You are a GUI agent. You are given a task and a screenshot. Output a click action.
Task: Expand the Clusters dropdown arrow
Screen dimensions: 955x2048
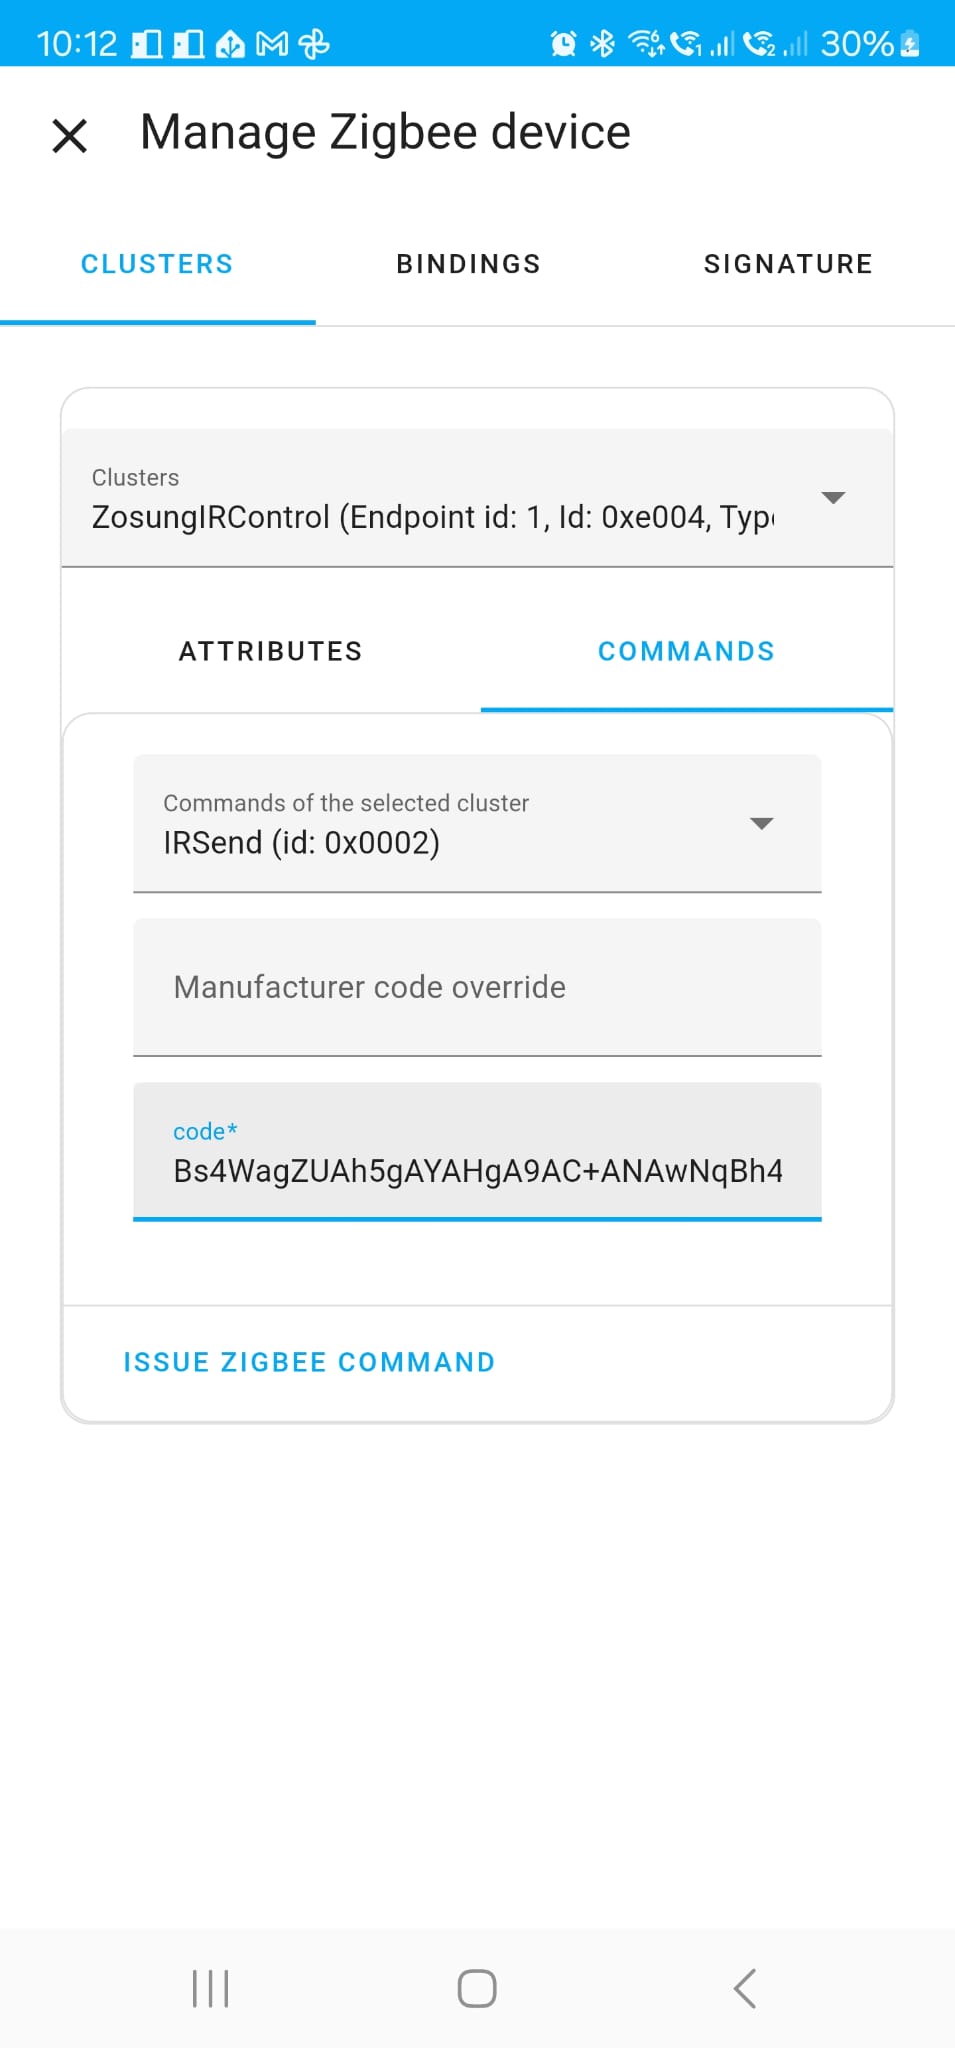[833, 498]
